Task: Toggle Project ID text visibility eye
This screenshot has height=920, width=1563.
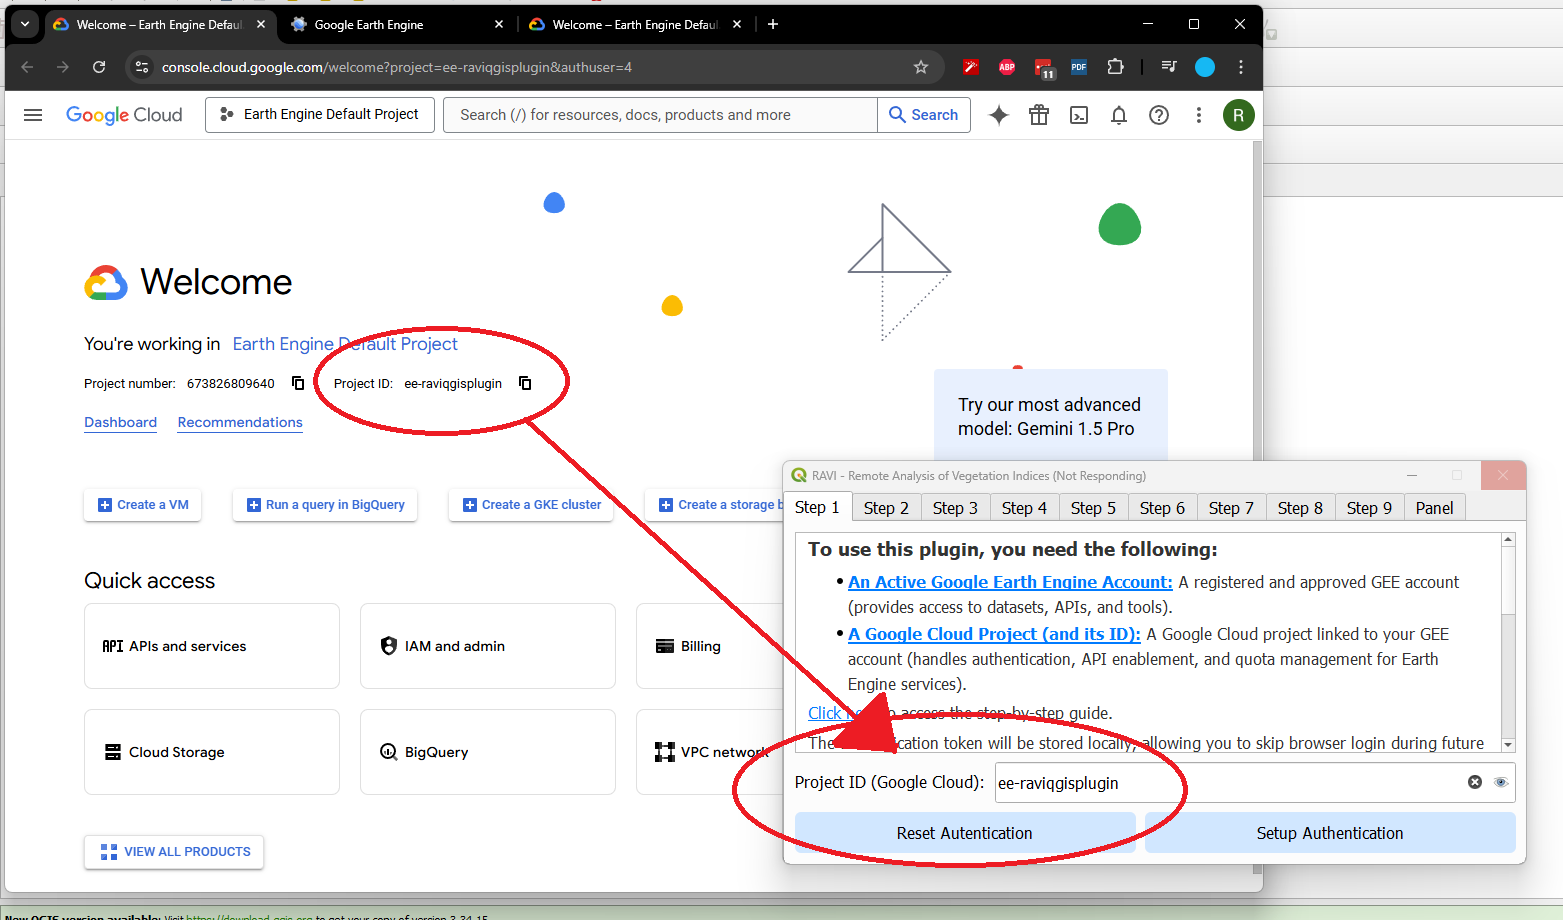Action: click(x=1500, y=782)
